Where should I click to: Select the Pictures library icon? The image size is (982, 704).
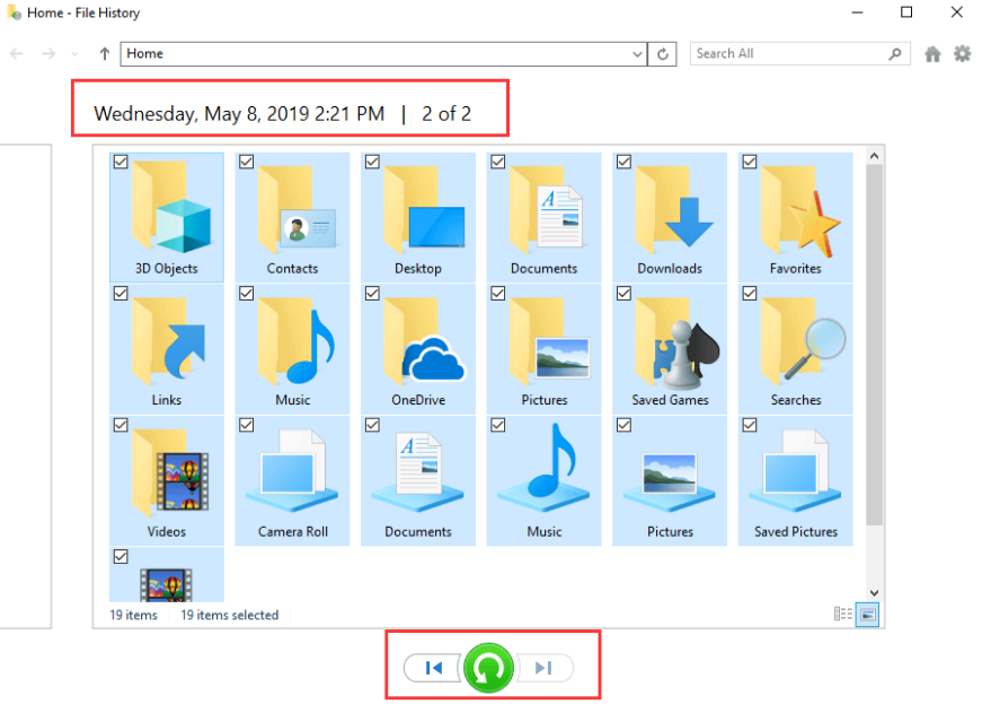point(669,480)
